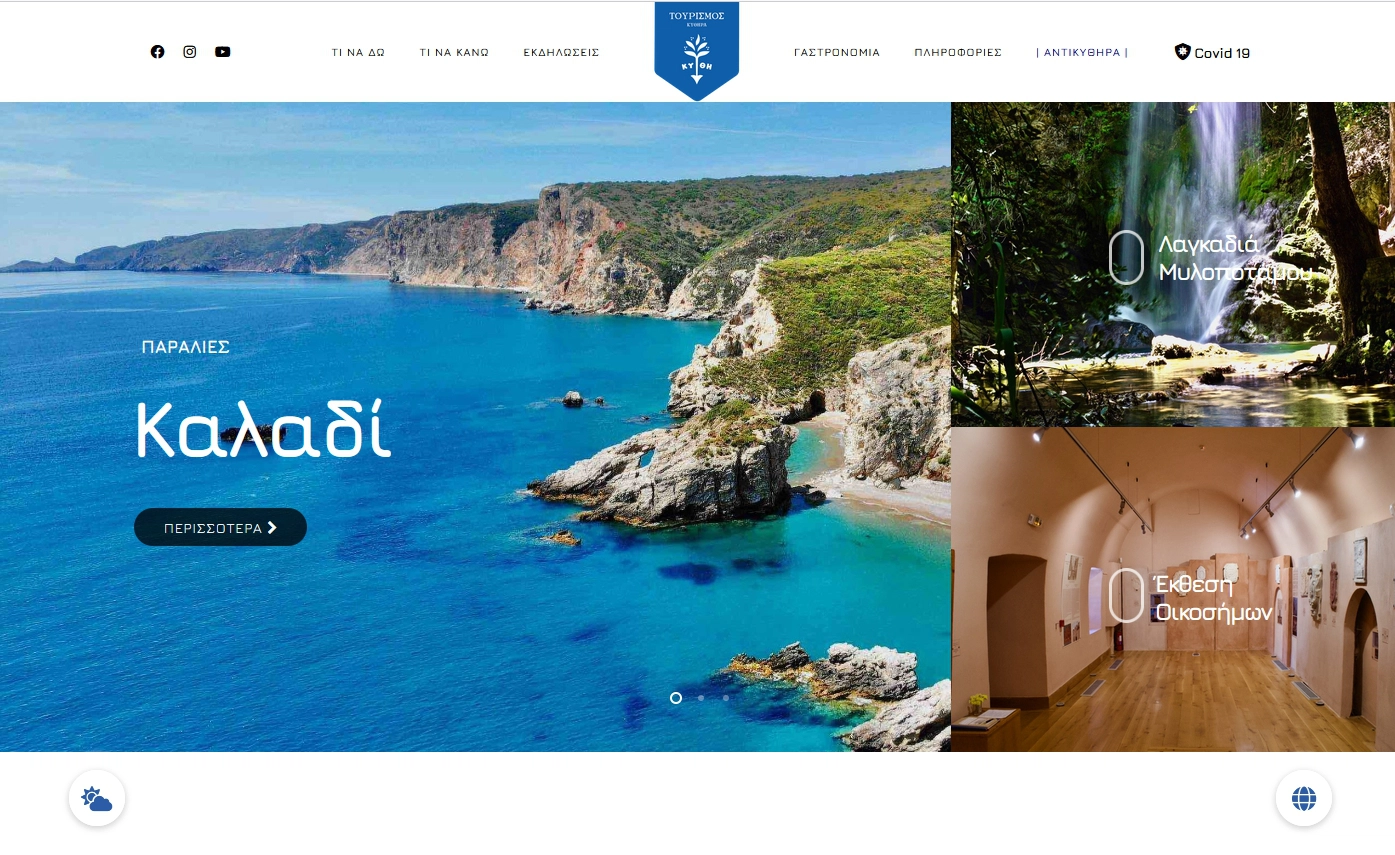Open the Λαγκαδιά Μυλοποτάμου waterfall tile
1395x855 pixels.
1173,264
